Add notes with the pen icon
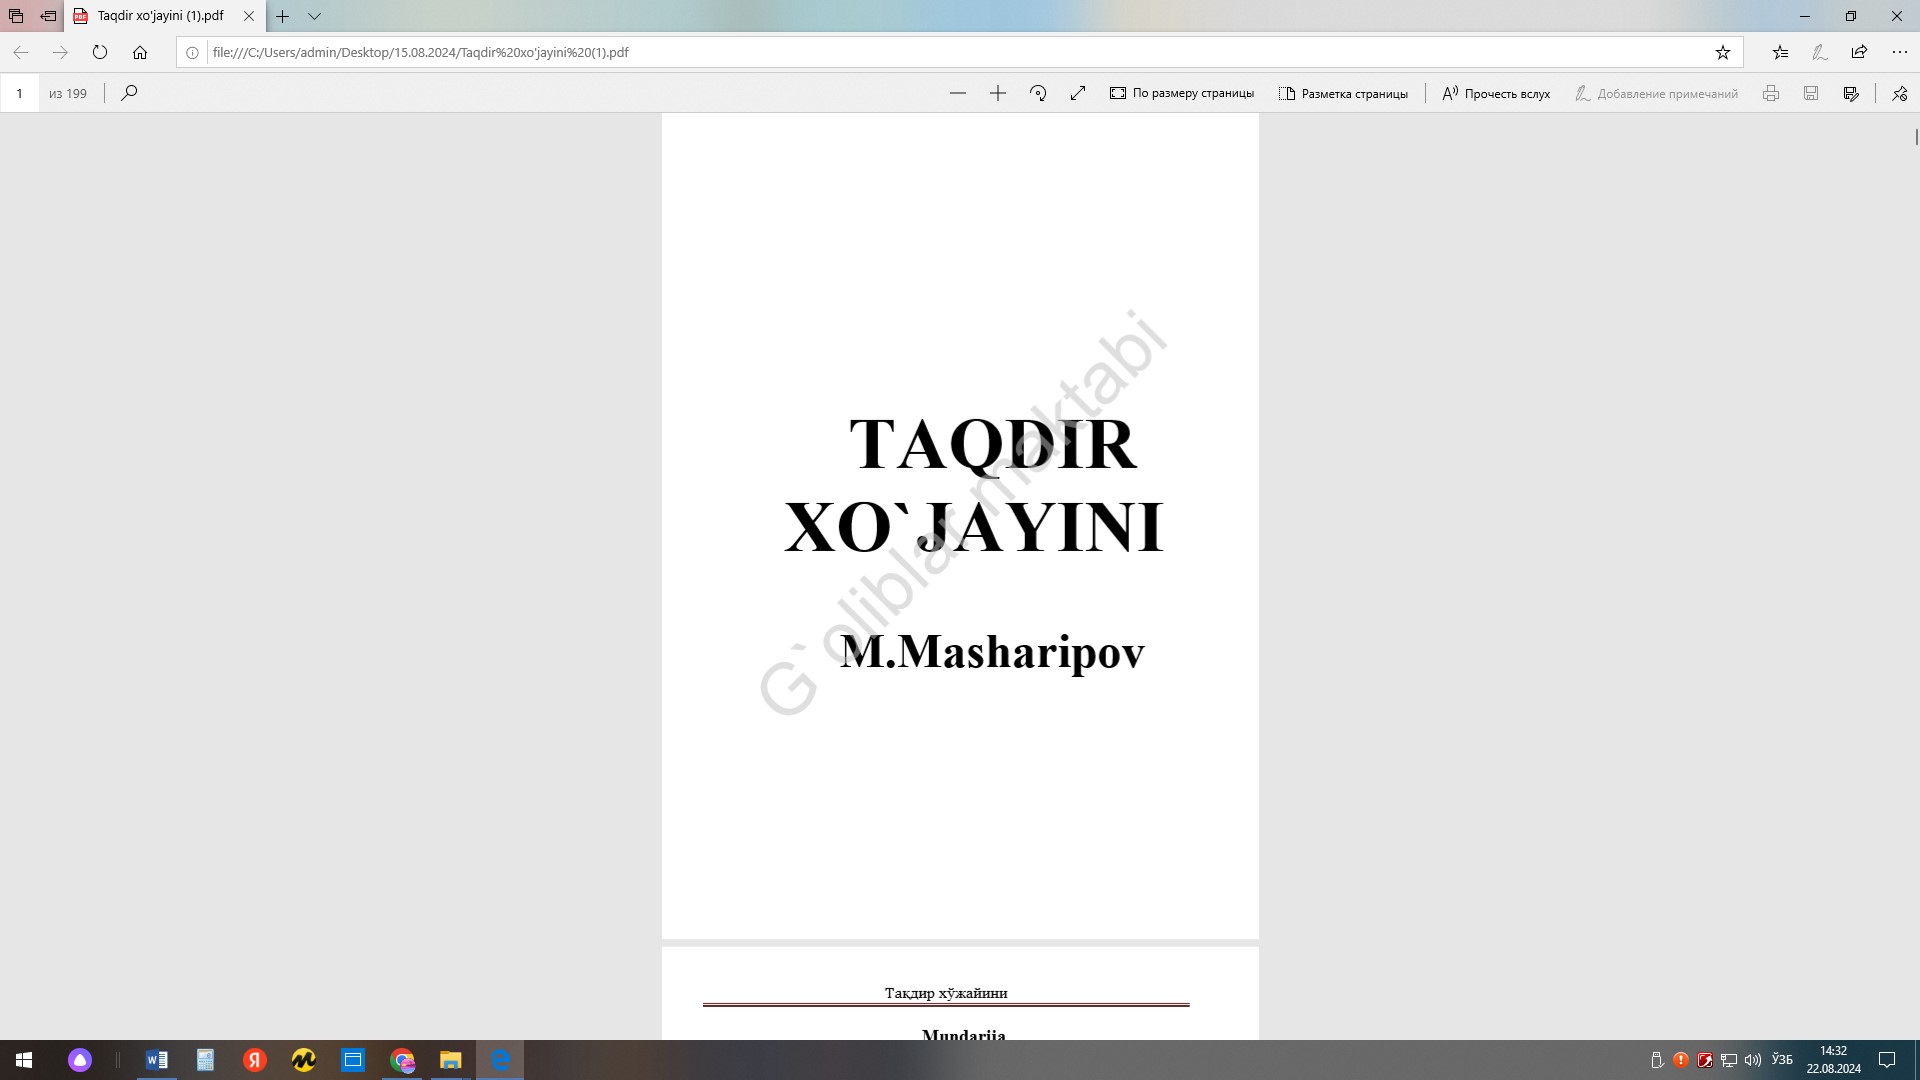The image size is (1920, 1080). pos(1820,52)
